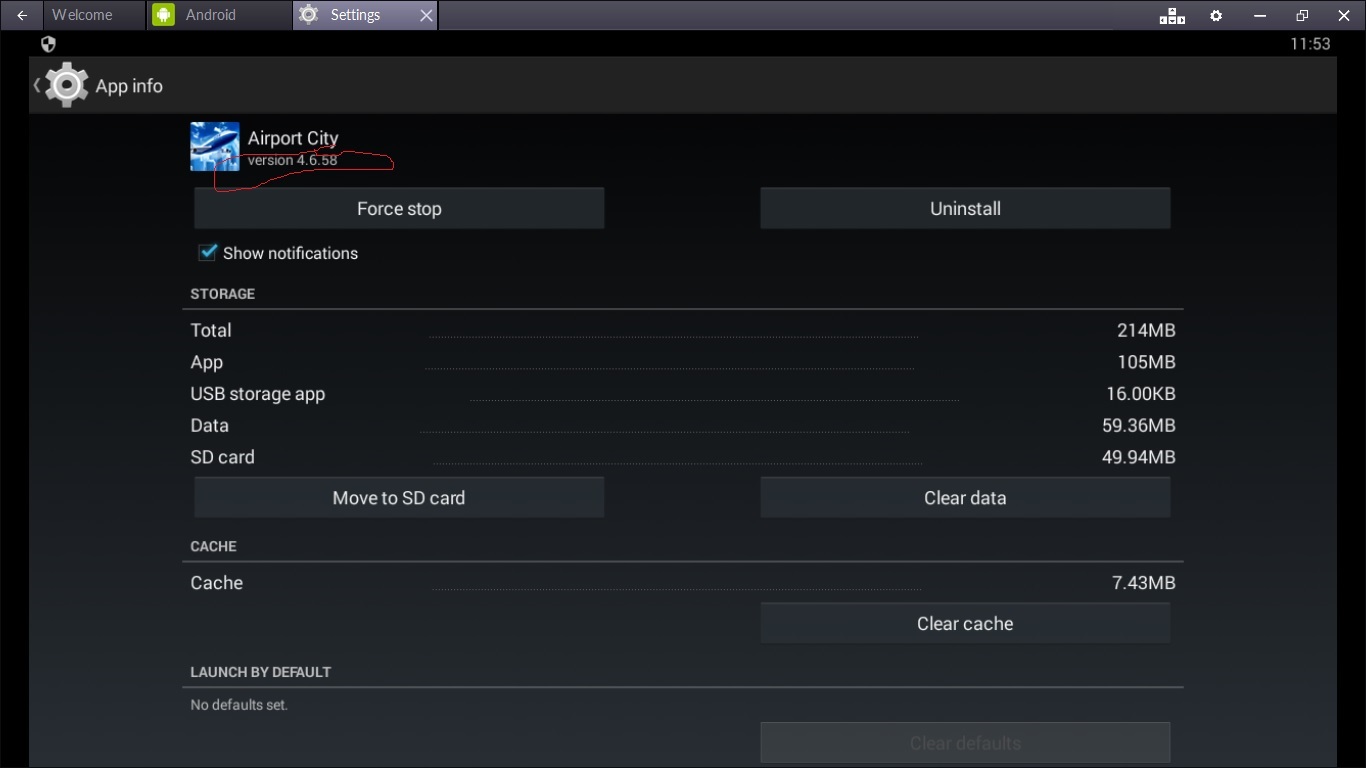Viewport: 1366px width, 768px height.
Task: Click Move to SD card
Action: click(x=399, y=498)
